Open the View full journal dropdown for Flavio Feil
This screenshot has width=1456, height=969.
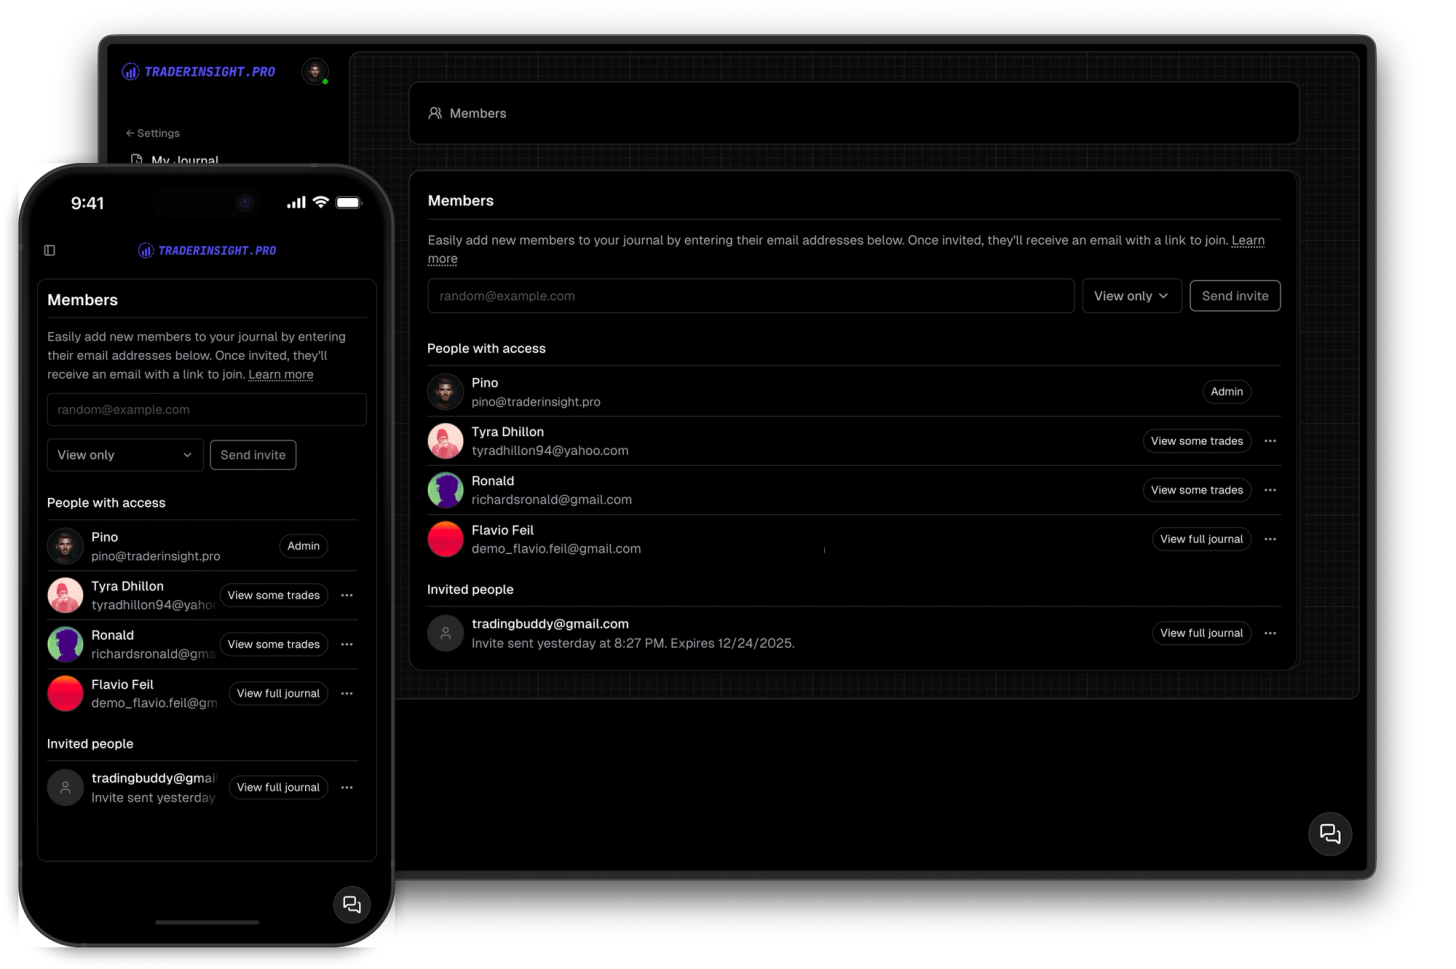tap(1201, 538)
